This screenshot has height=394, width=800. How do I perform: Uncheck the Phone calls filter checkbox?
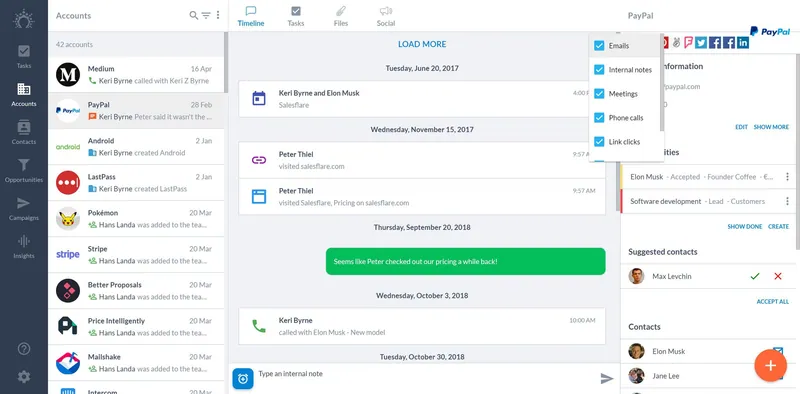coord(599,118)
